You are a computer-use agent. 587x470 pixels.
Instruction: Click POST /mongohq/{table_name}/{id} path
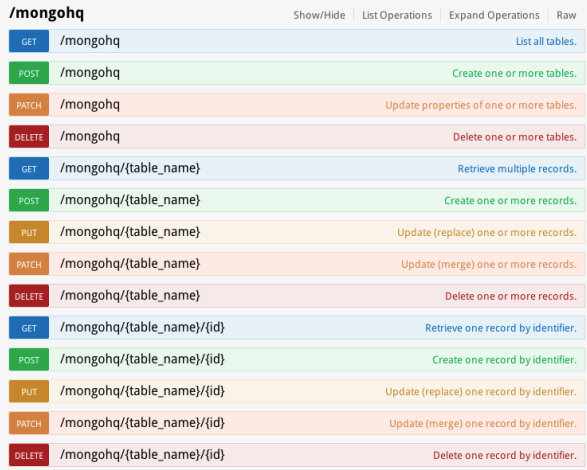143,359
